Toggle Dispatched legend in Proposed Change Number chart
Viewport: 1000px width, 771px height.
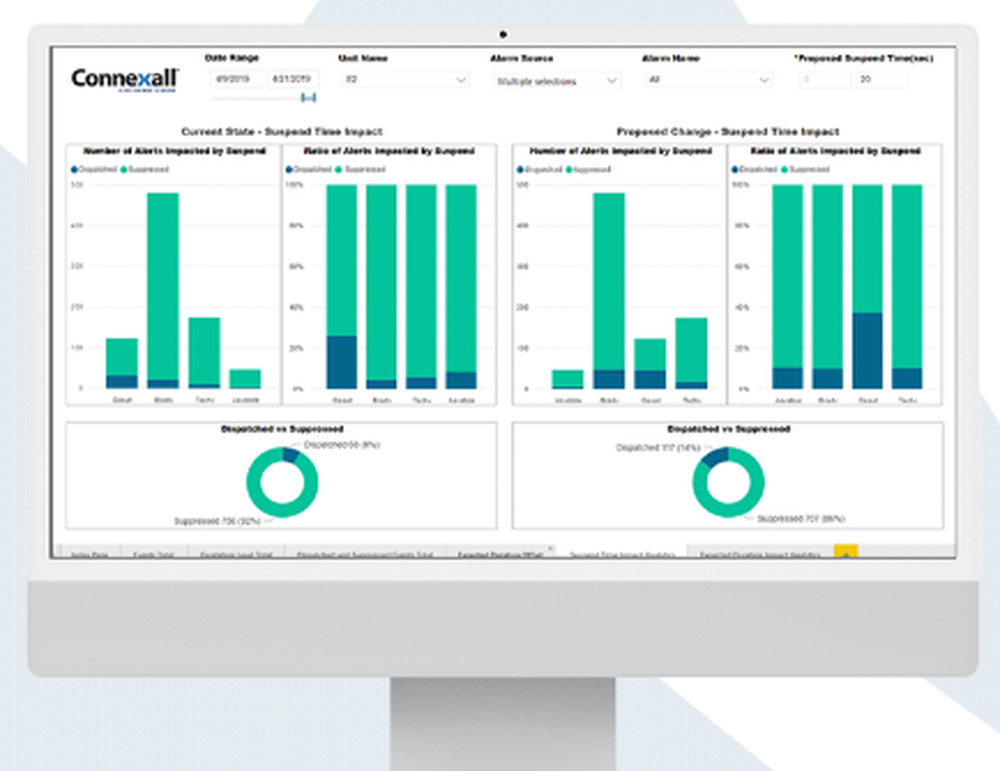540,170
